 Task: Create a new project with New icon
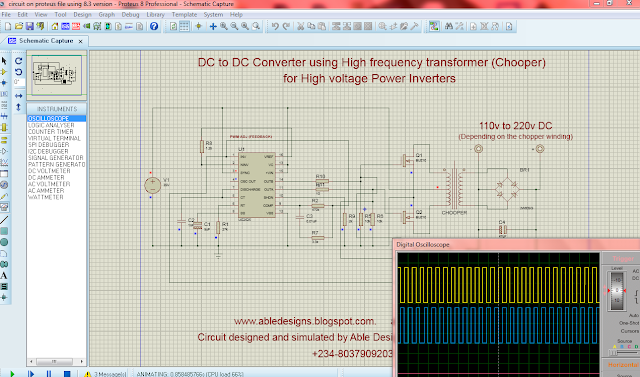tap(8, 27)
